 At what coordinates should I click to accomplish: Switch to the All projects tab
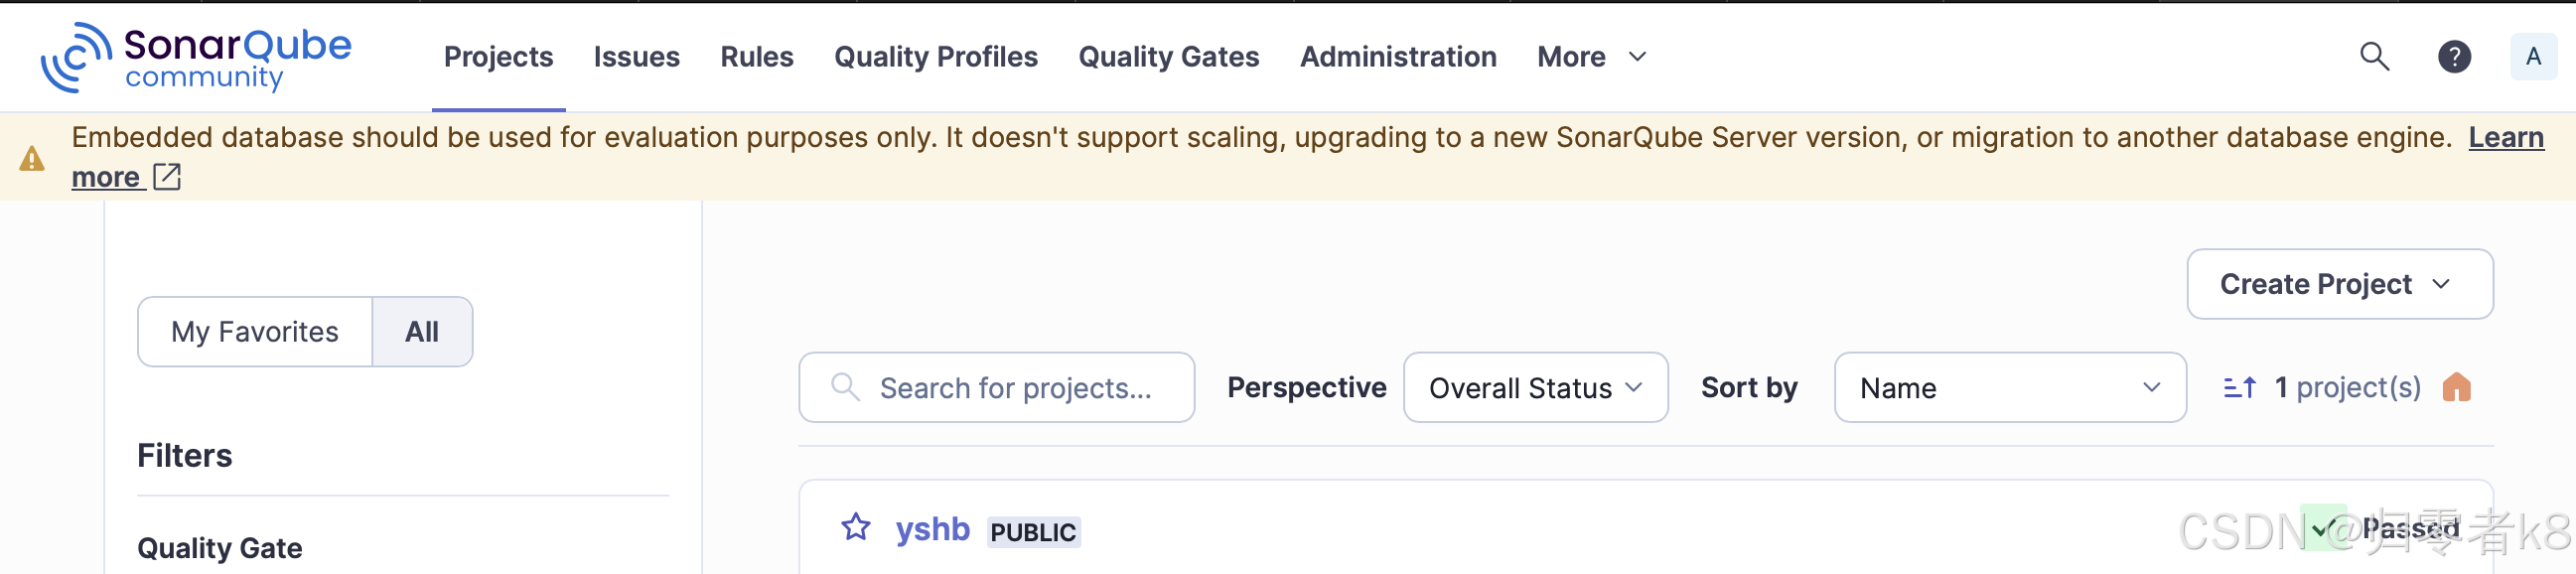pyautogui.click(x=421, y=331)
